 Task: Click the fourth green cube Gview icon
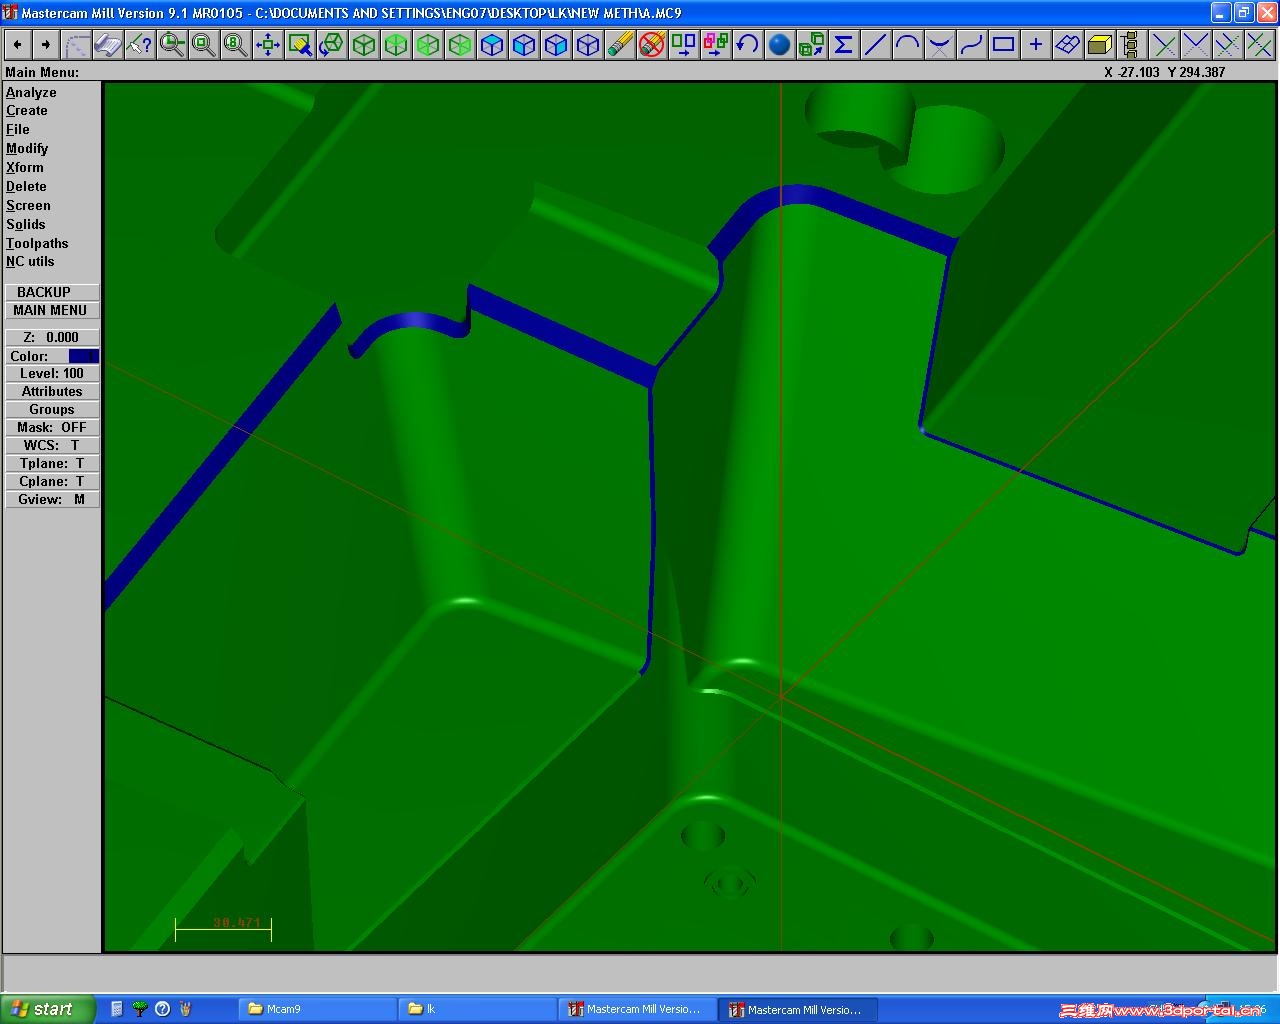click(460, 44)
